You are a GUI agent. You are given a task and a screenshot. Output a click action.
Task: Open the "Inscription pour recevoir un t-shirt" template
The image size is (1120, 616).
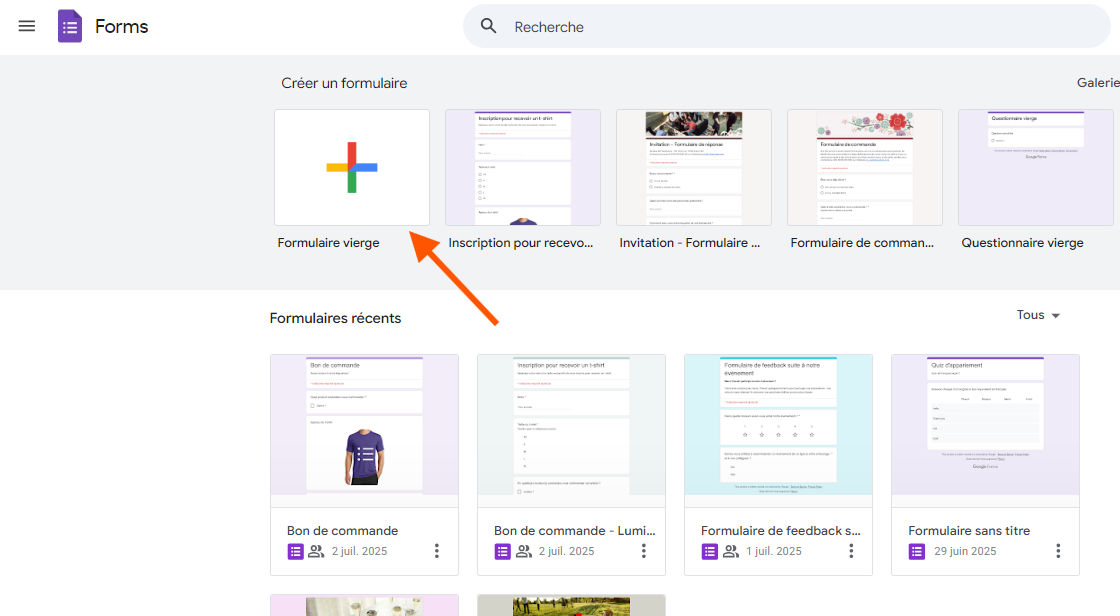click(x=522, y=167)
